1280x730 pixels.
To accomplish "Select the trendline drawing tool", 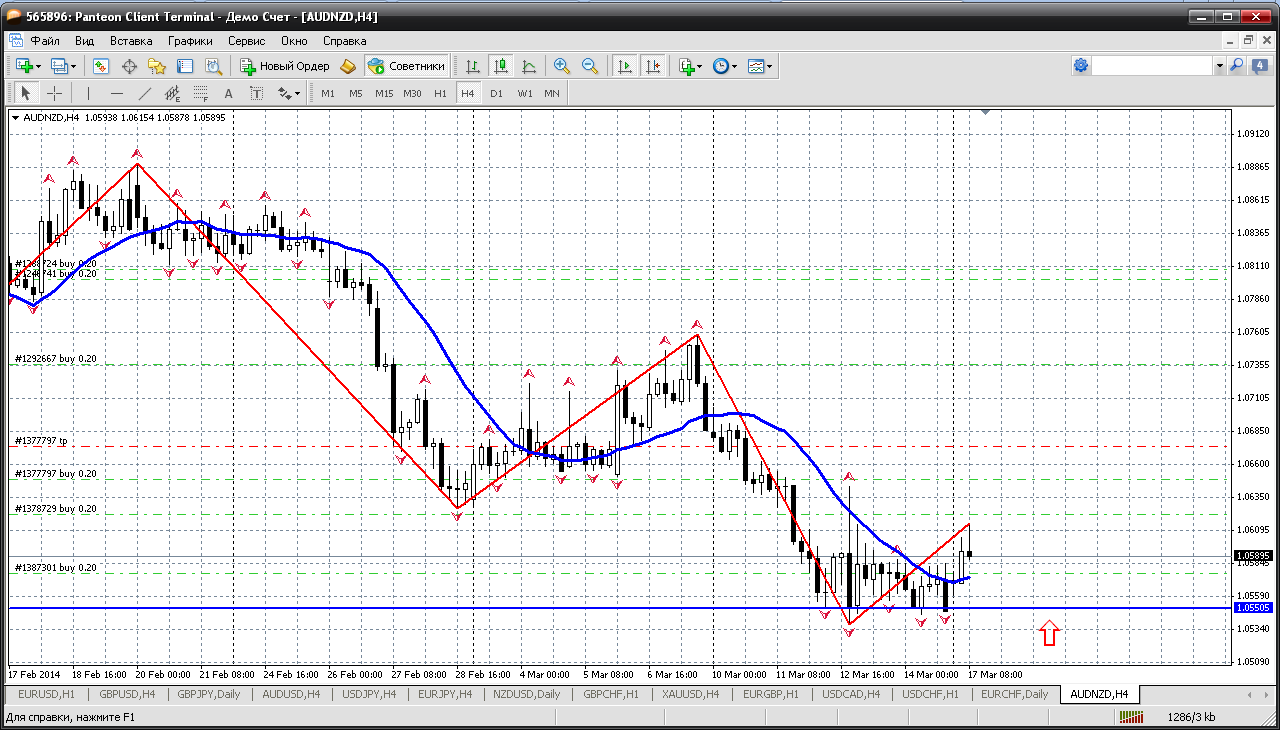I will pos(145,93).
